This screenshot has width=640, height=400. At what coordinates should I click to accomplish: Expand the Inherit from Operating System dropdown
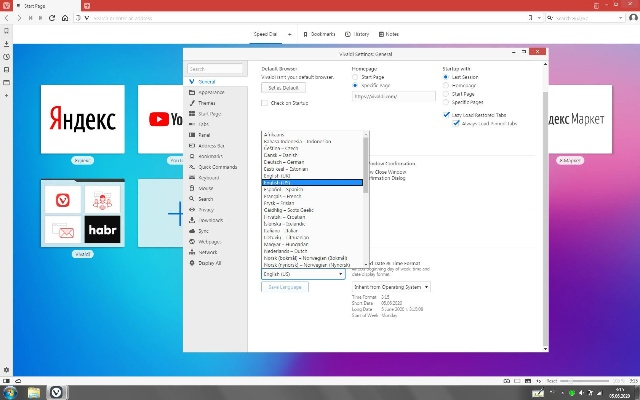391,287
